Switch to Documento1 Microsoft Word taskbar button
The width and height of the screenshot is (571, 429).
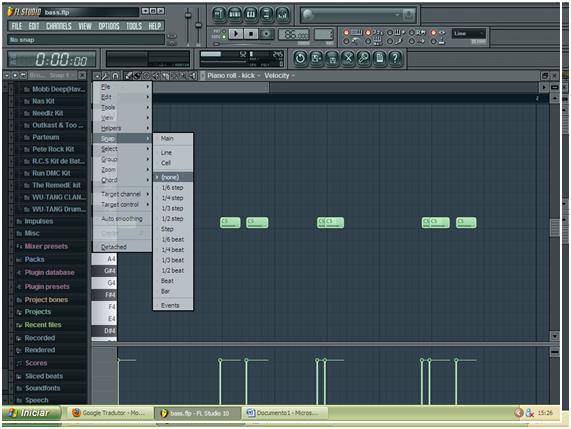[285, 413]
